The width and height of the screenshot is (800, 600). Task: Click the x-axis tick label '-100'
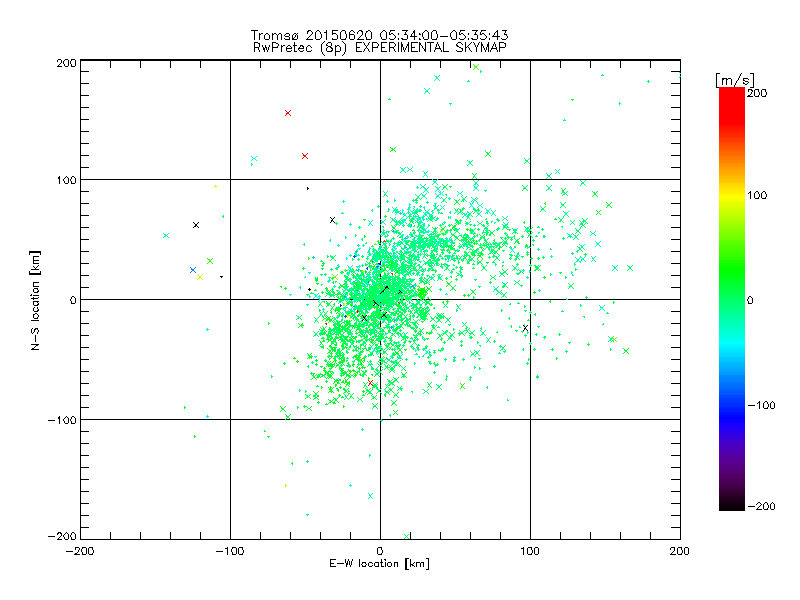(230, 551)
